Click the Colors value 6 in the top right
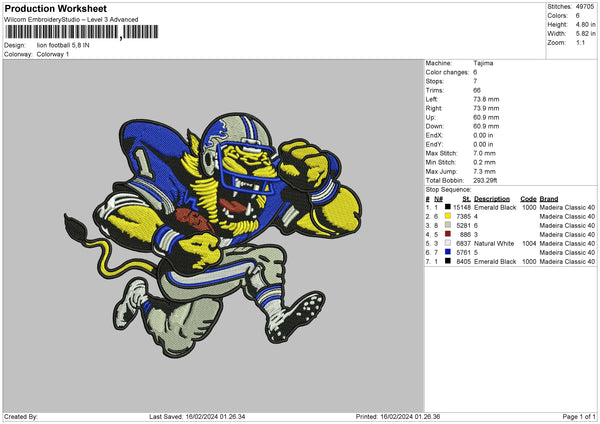 tap(578, 16)
